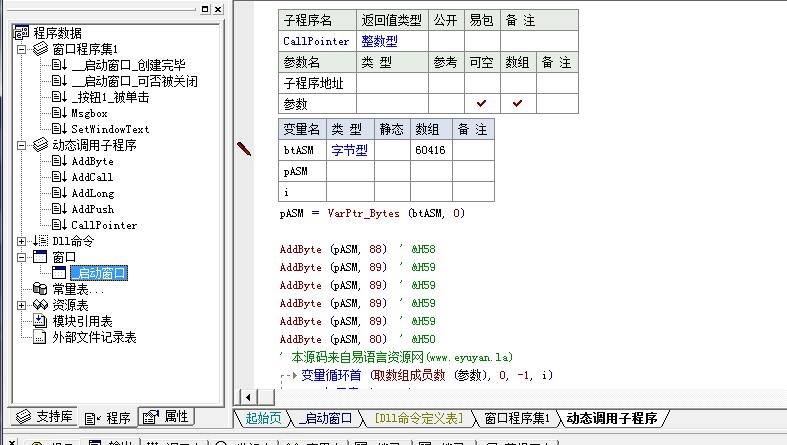Toggle 可空 checkmark in 参数 row

point(482,103)
